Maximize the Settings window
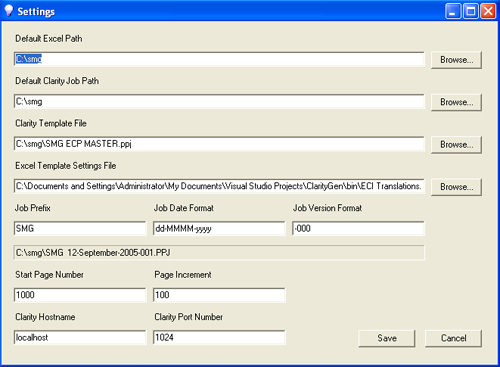 [x=471, y=11]
